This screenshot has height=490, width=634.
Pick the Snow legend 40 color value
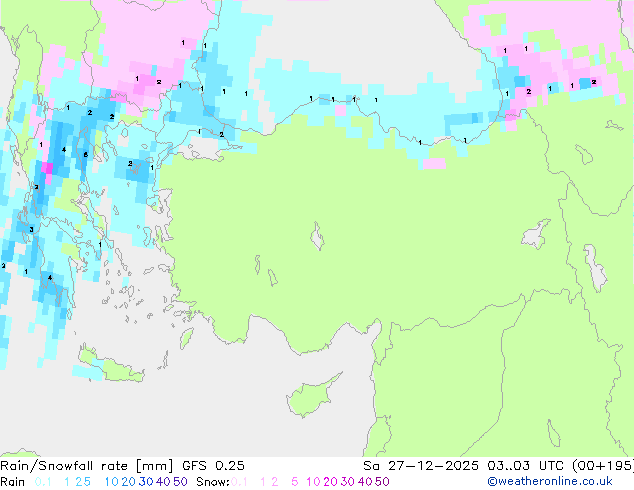[x=365, y=482]
